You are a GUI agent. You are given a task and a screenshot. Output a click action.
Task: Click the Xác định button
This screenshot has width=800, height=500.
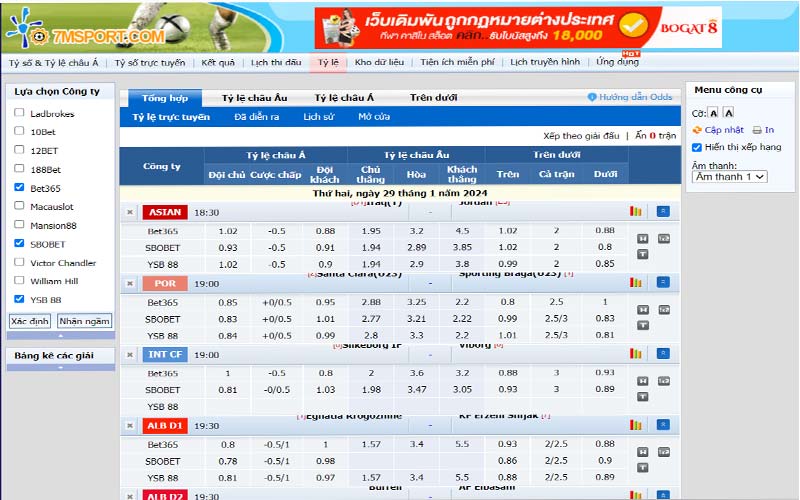tap(30, 321)
